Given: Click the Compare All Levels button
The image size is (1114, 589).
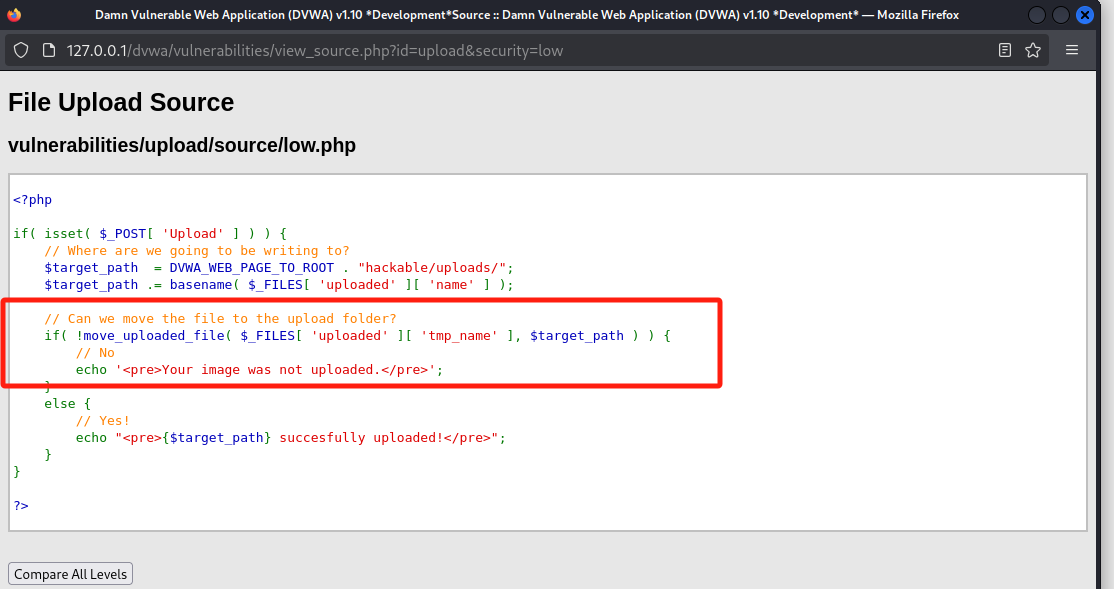Looking at the screenshot, I should tap(70, 574).
